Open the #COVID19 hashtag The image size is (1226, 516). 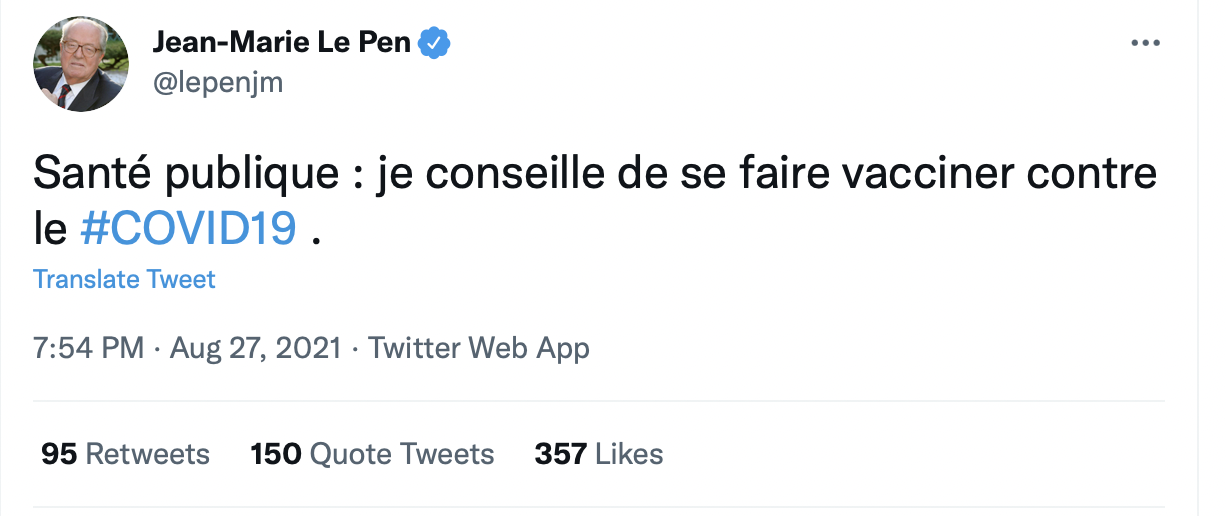pyautogui.click(x=188, y=229)
